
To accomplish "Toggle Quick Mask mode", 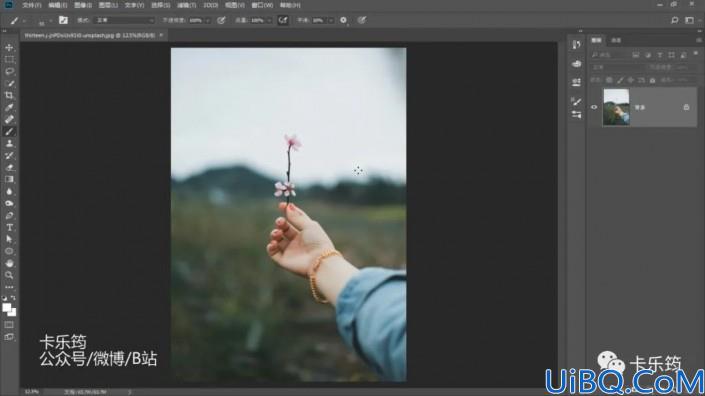I will click(9, 325).
